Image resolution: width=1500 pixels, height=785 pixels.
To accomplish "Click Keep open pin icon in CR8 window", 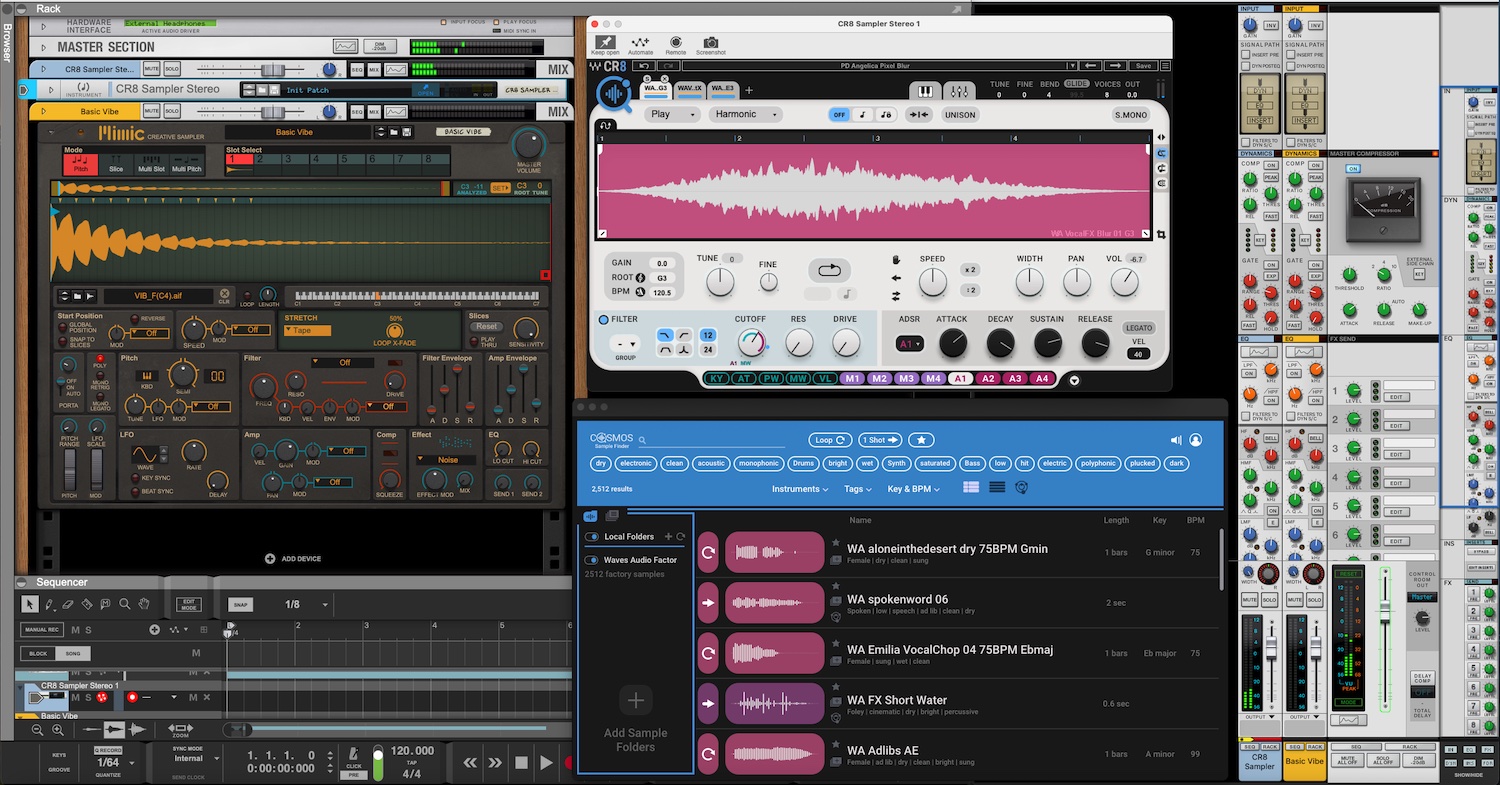I will pos(604,44).
